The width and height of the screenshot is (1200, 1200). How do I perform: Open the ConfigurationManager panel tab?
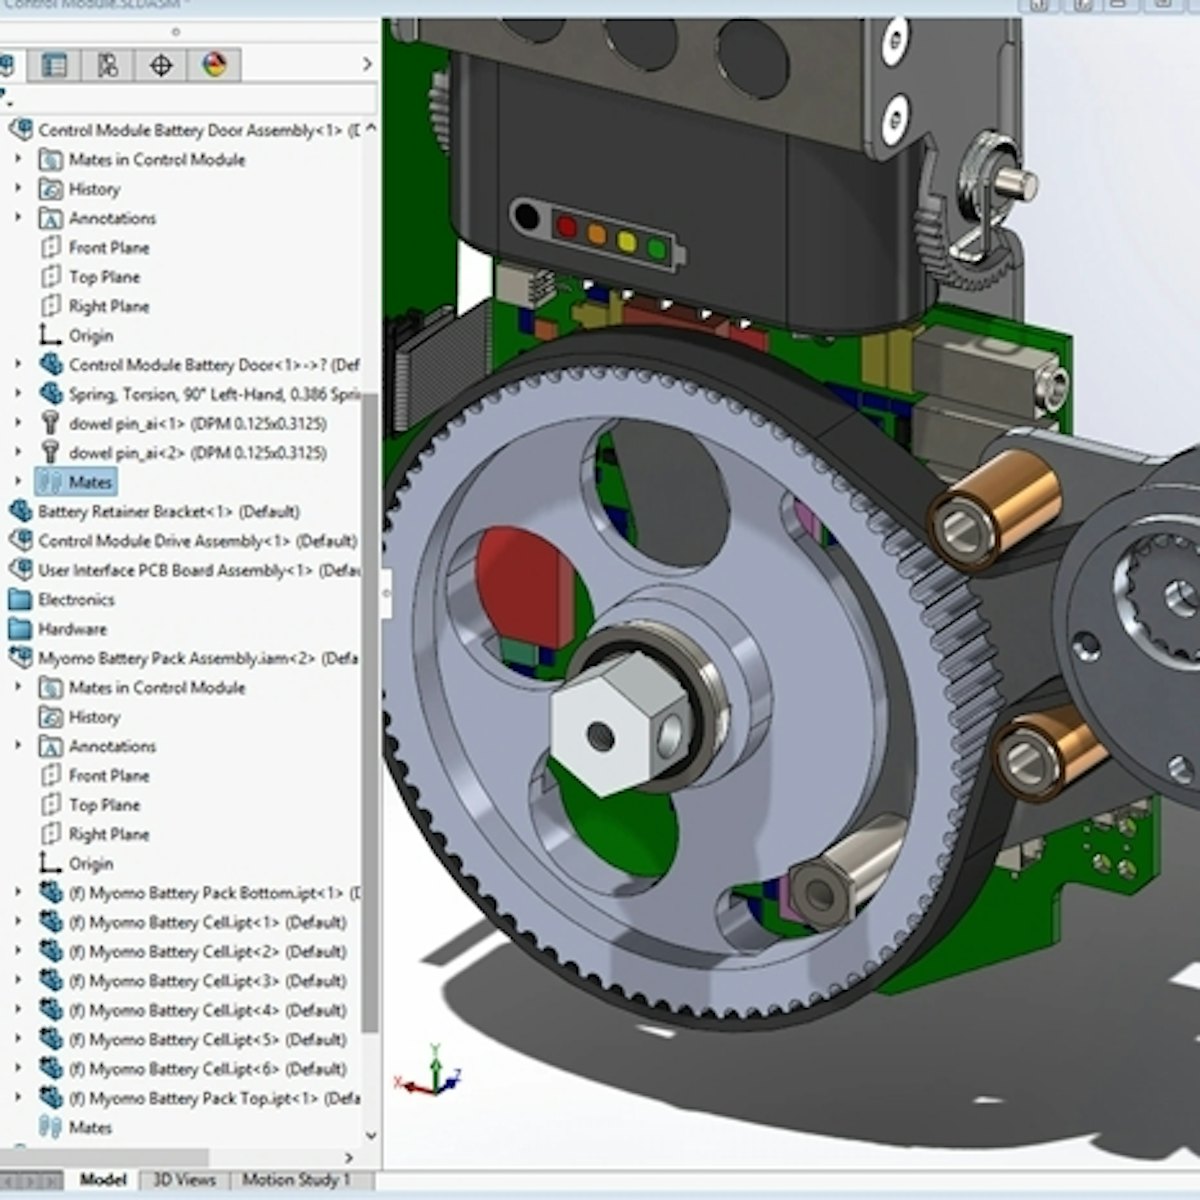click(x=108, y=64)
